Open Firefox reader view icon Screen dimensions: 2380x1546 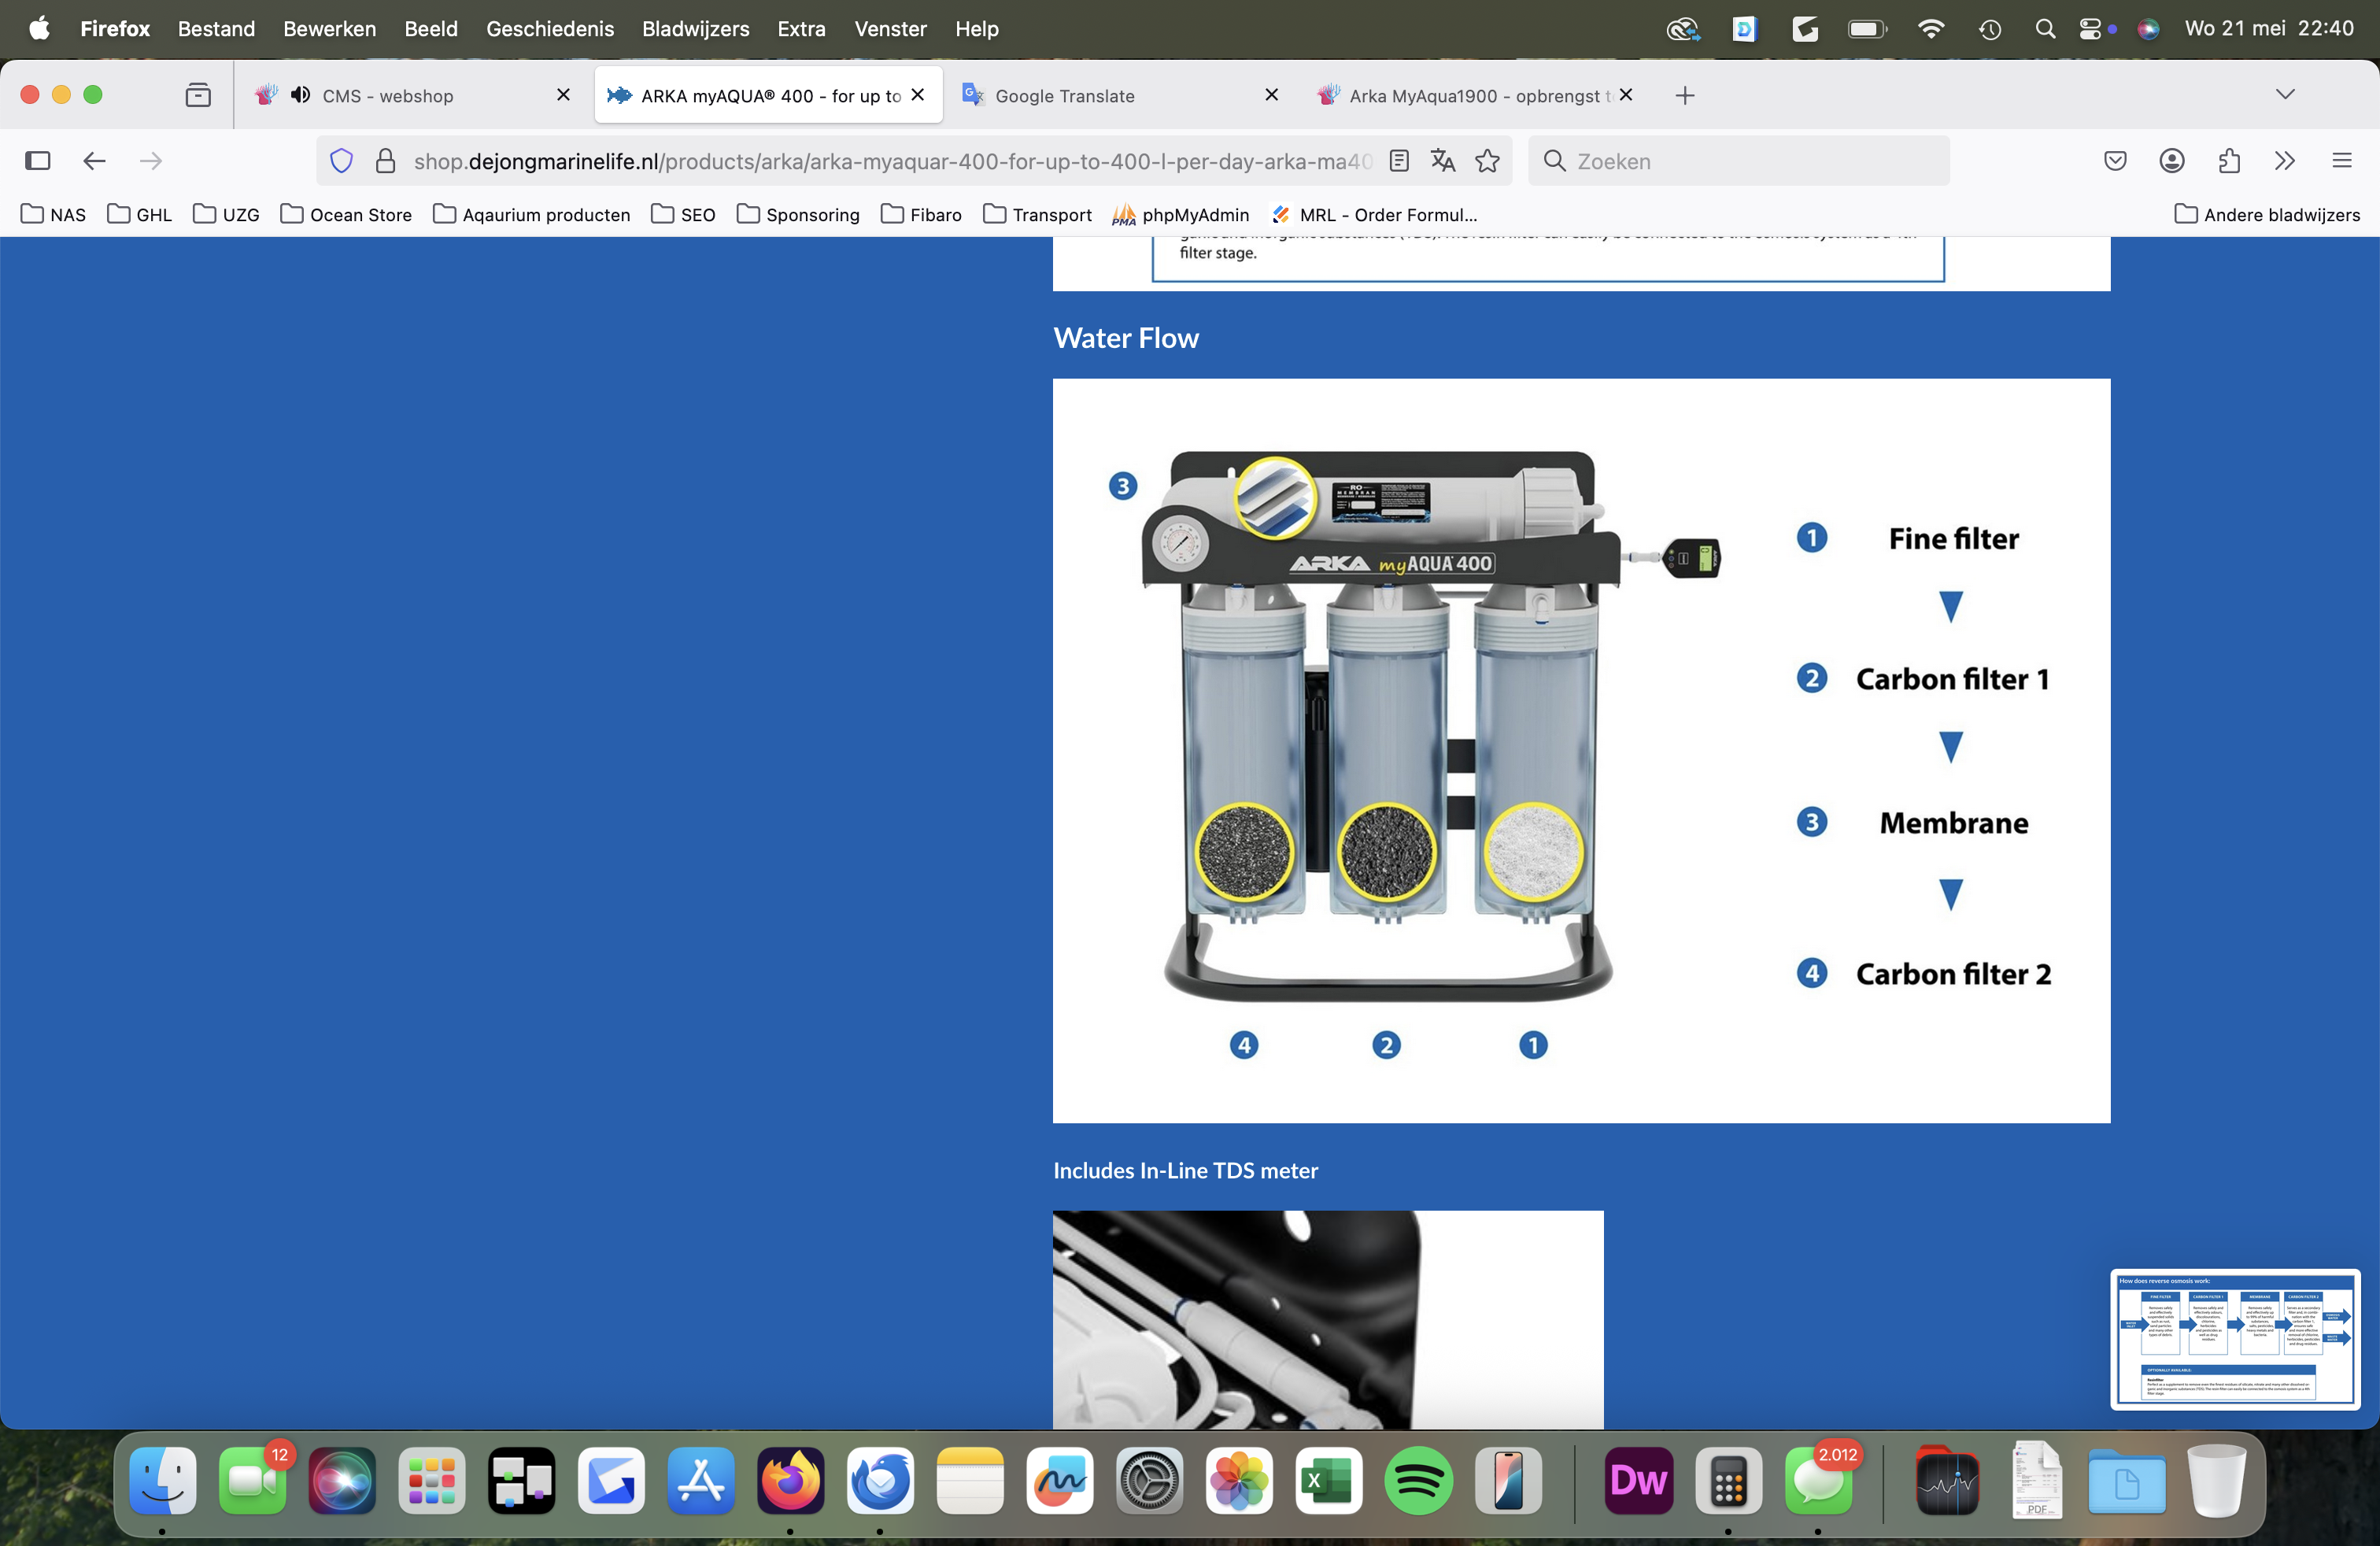1399,161
